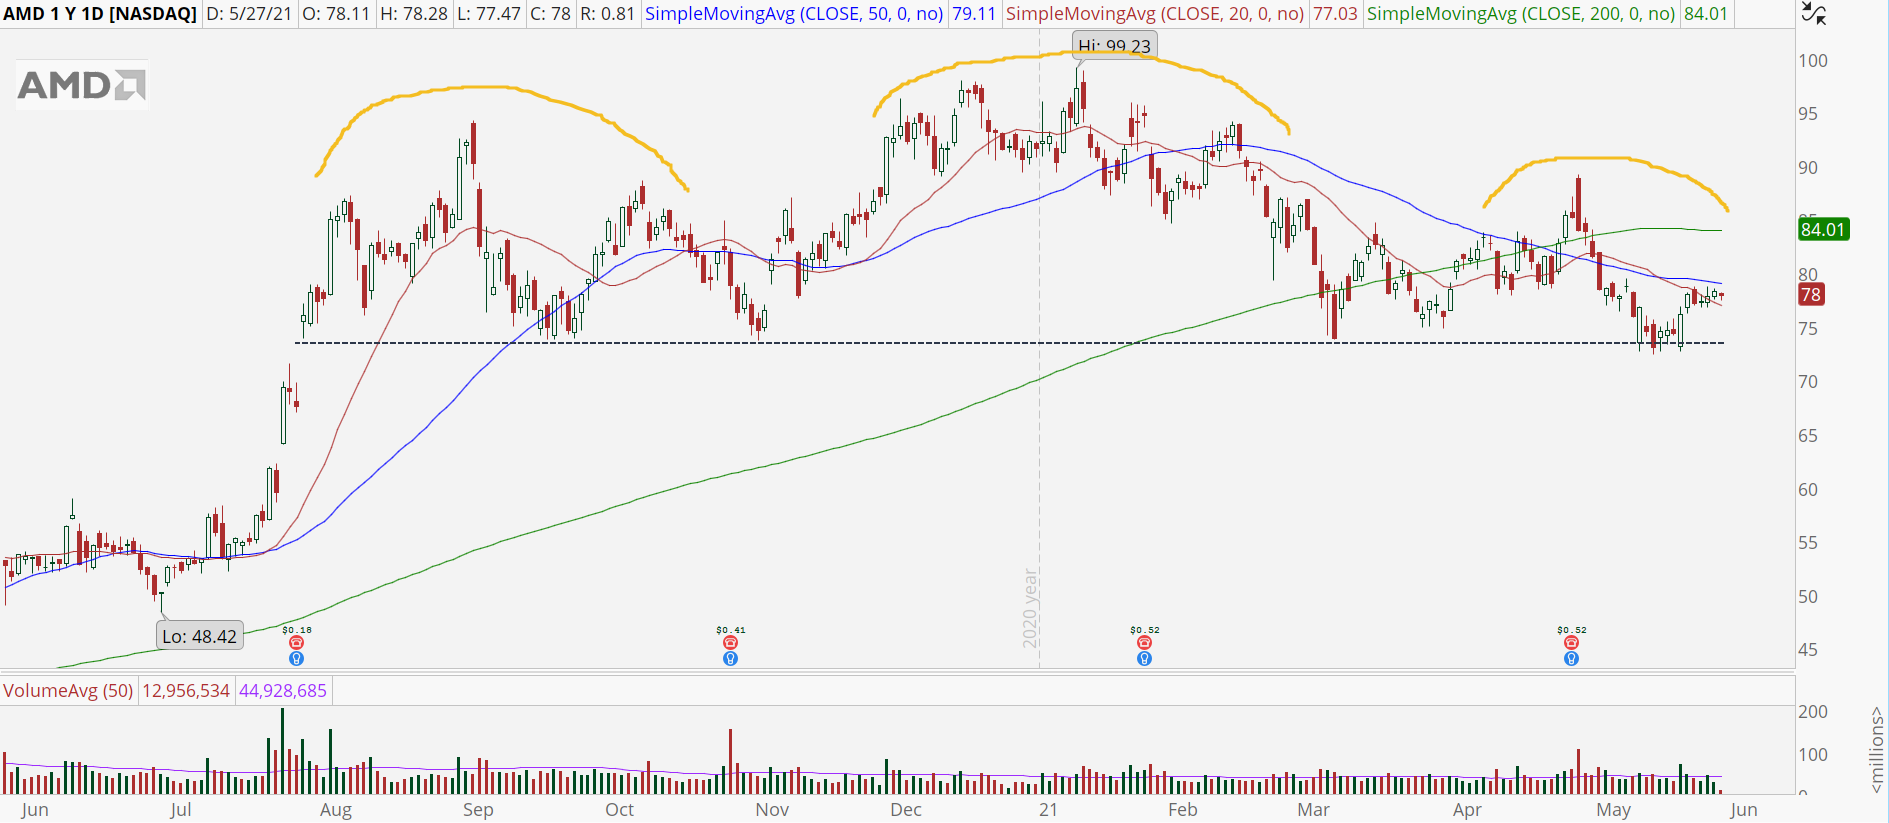
Task: Click the open price O: 78.11
Action: [x=337, y=14]
